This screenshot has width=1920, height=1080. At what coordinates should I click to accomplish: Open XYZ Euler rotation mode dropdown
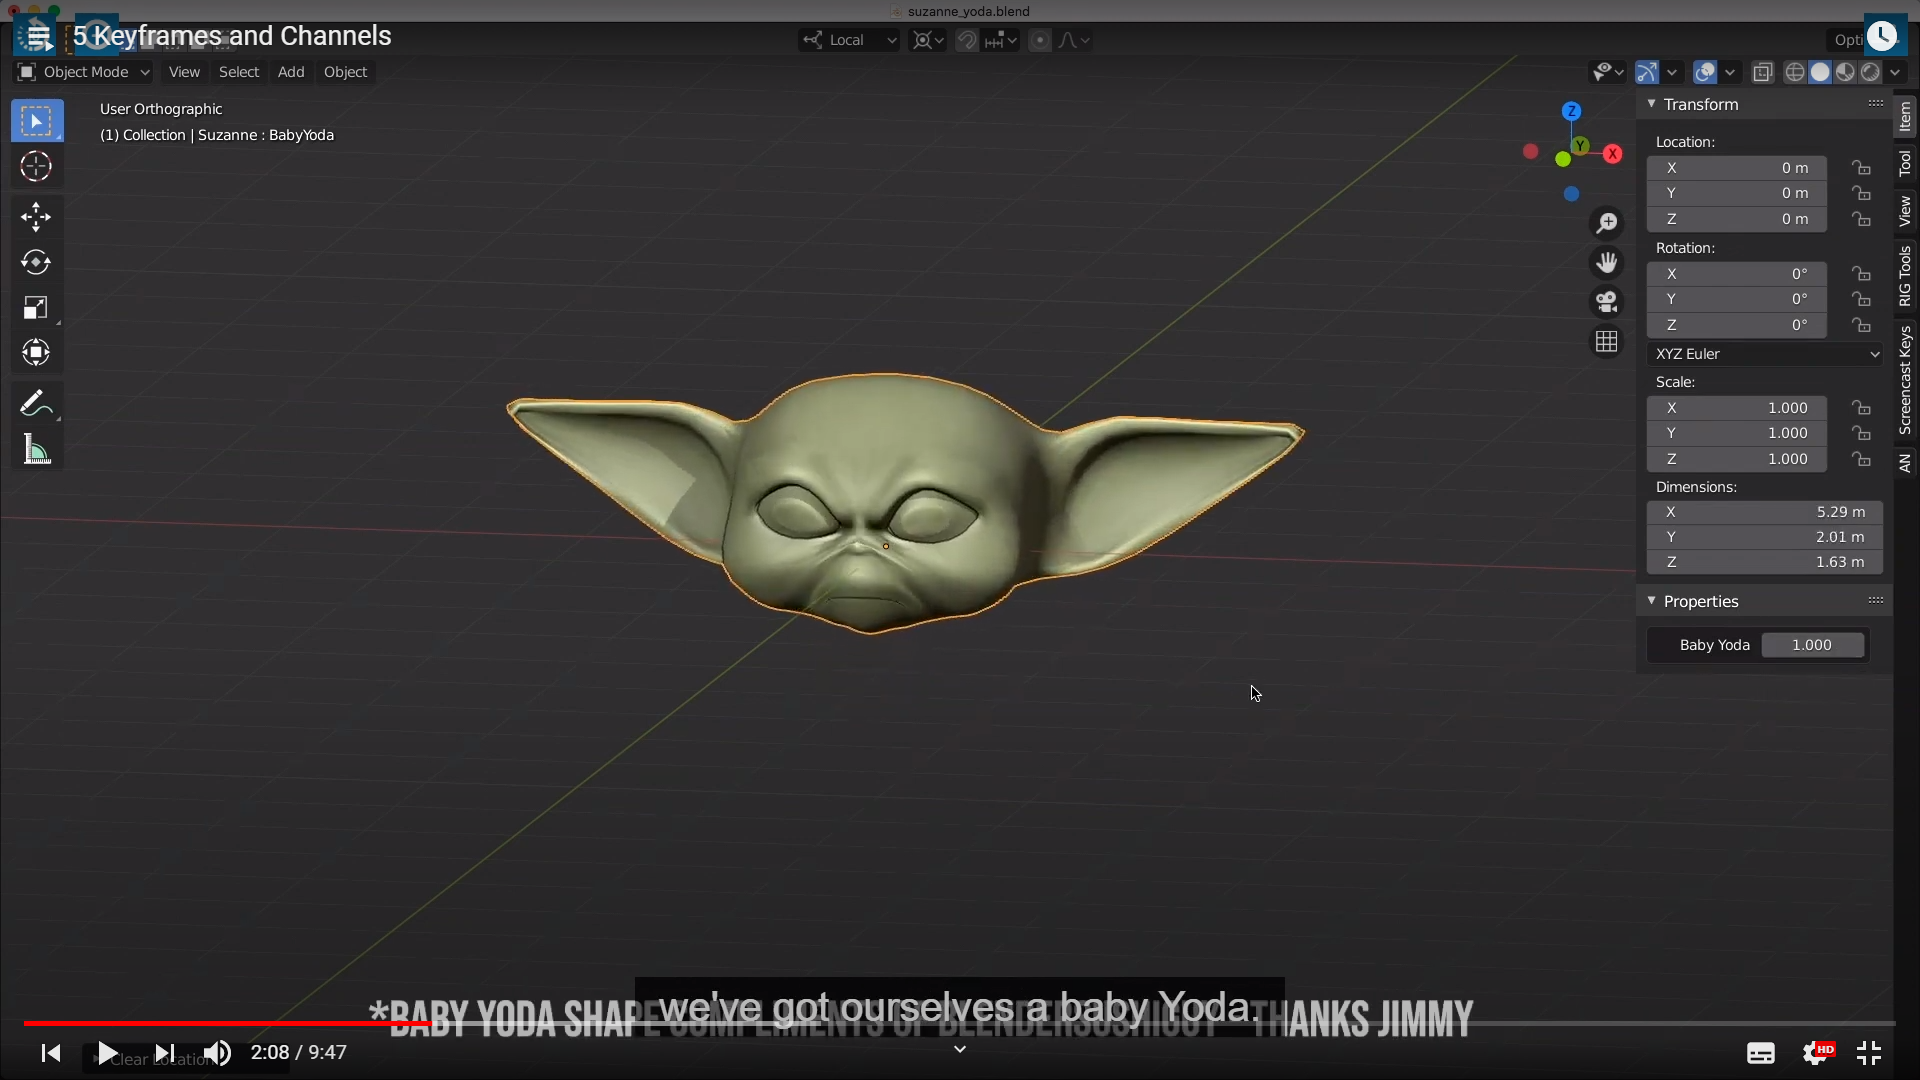click(1766, 354)
